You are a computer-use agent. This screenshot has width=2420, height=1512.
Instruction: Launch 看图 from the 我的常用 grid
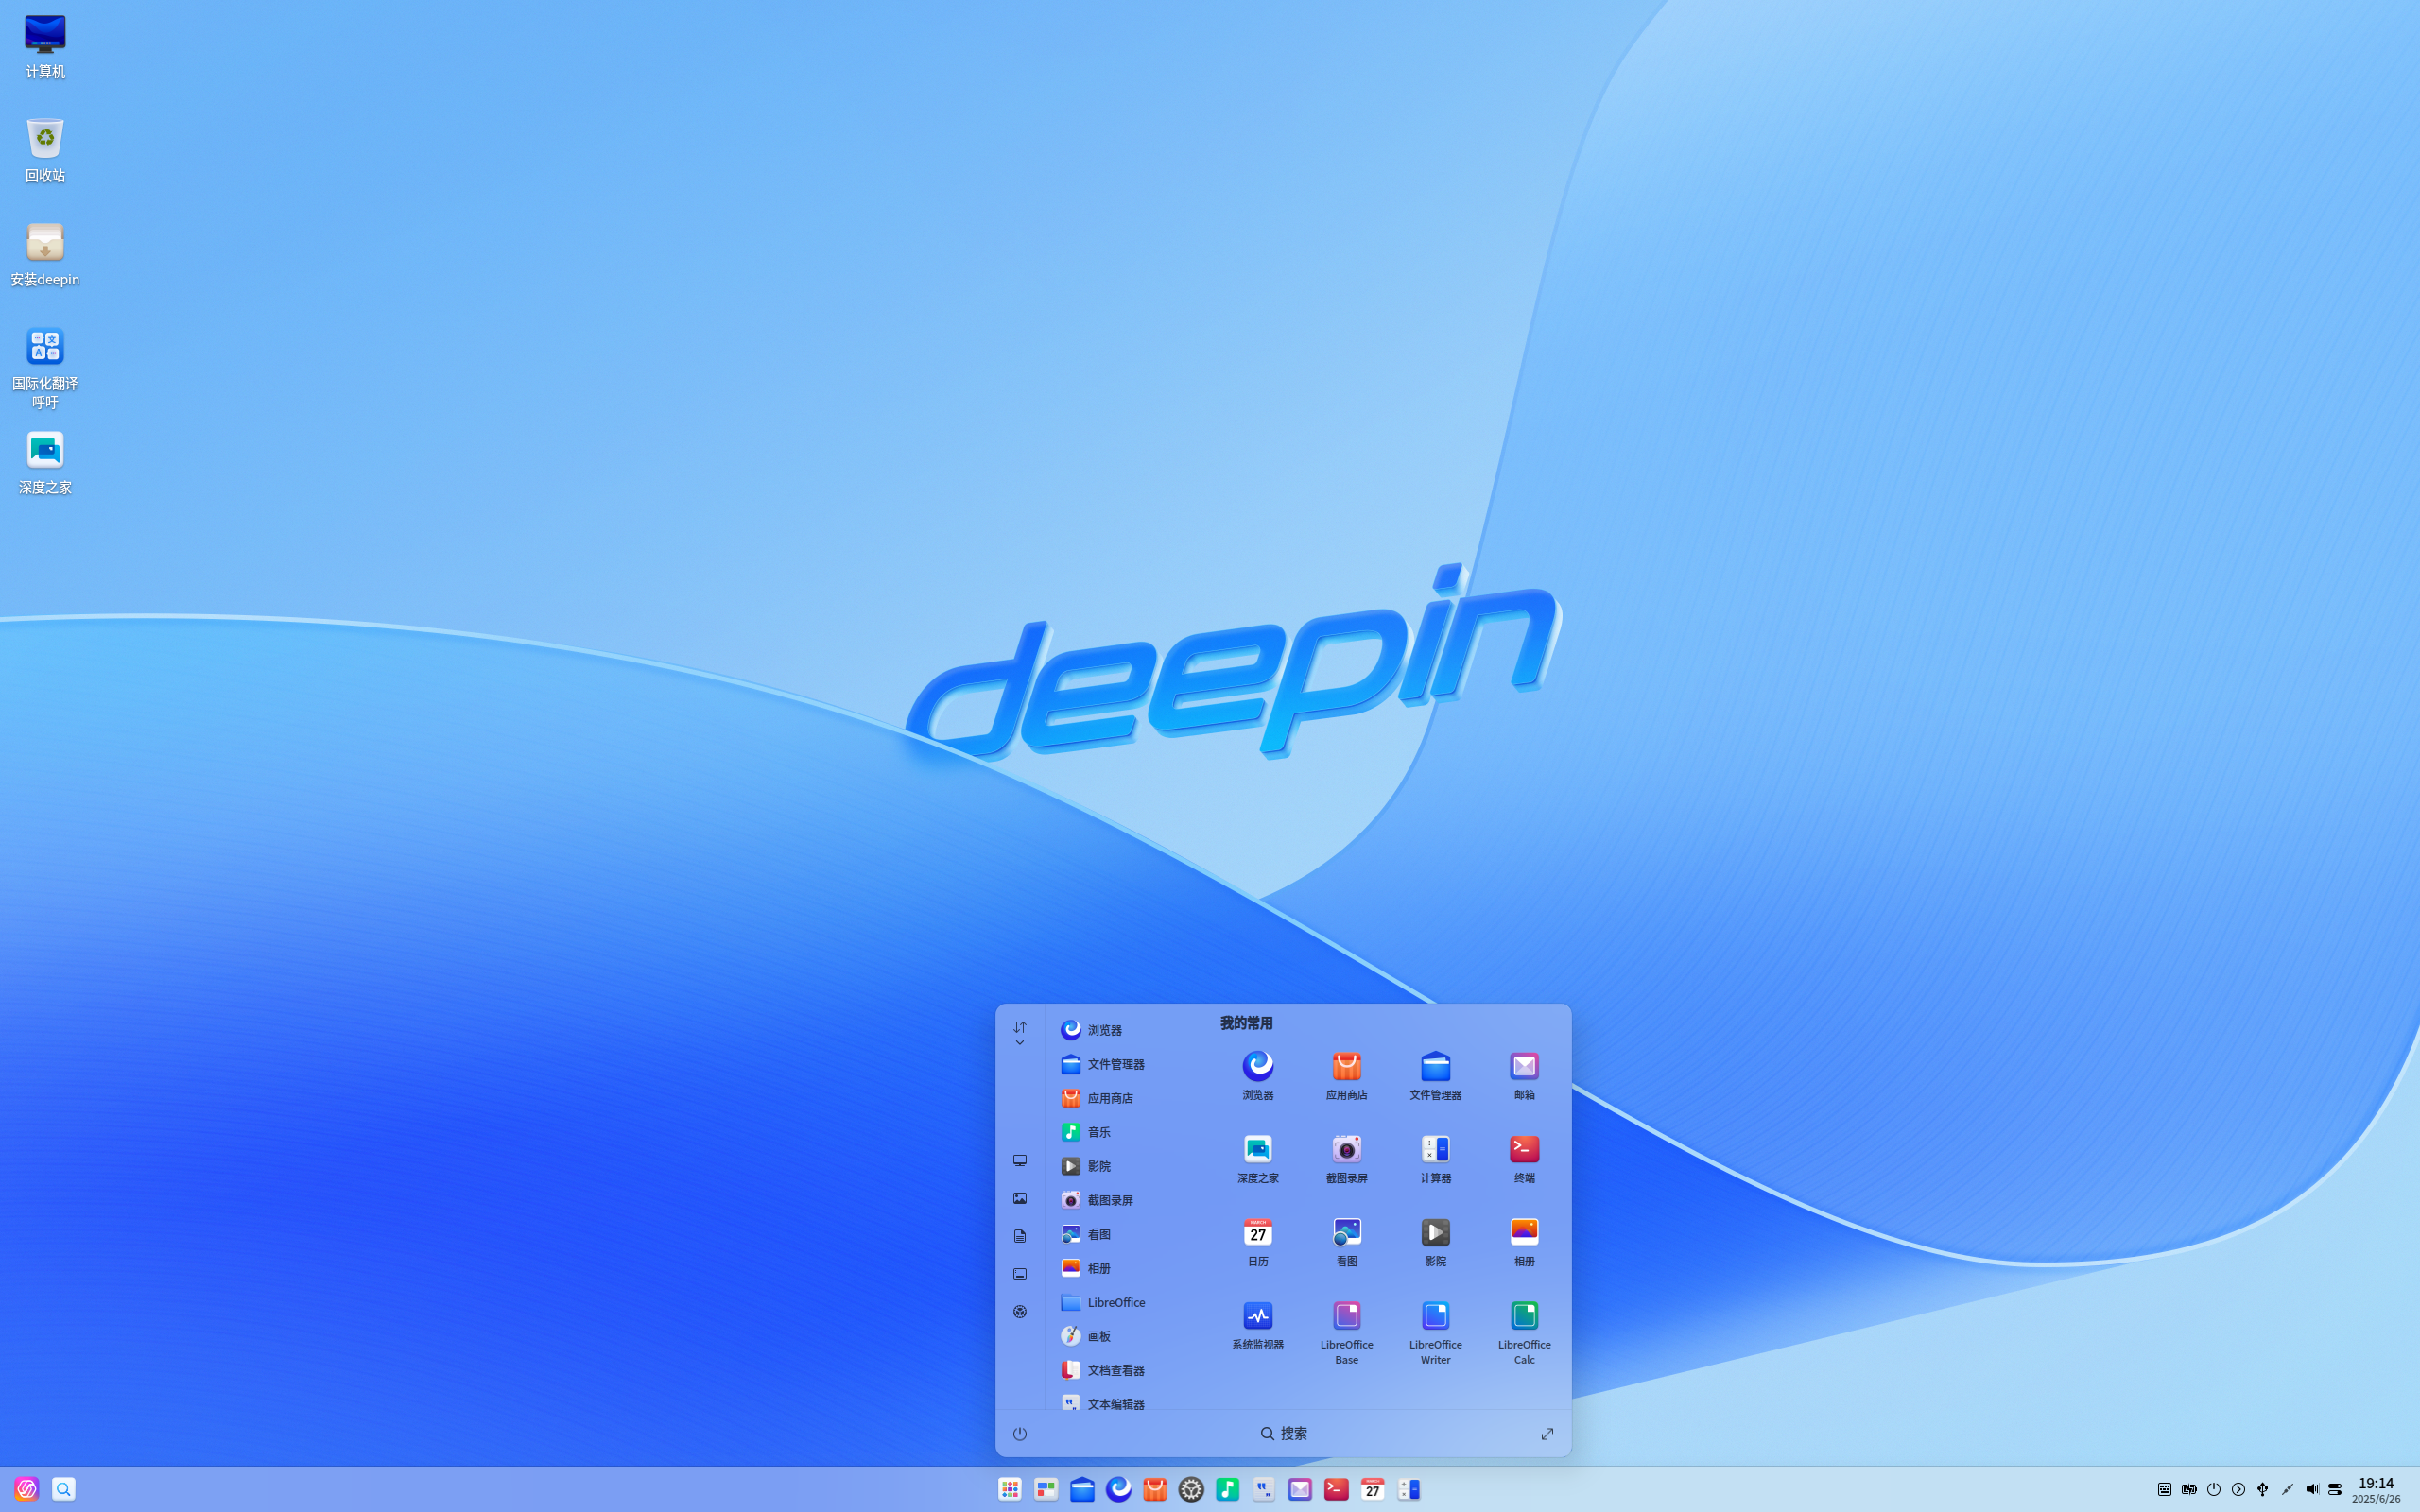click(x=1346, y=1241)
